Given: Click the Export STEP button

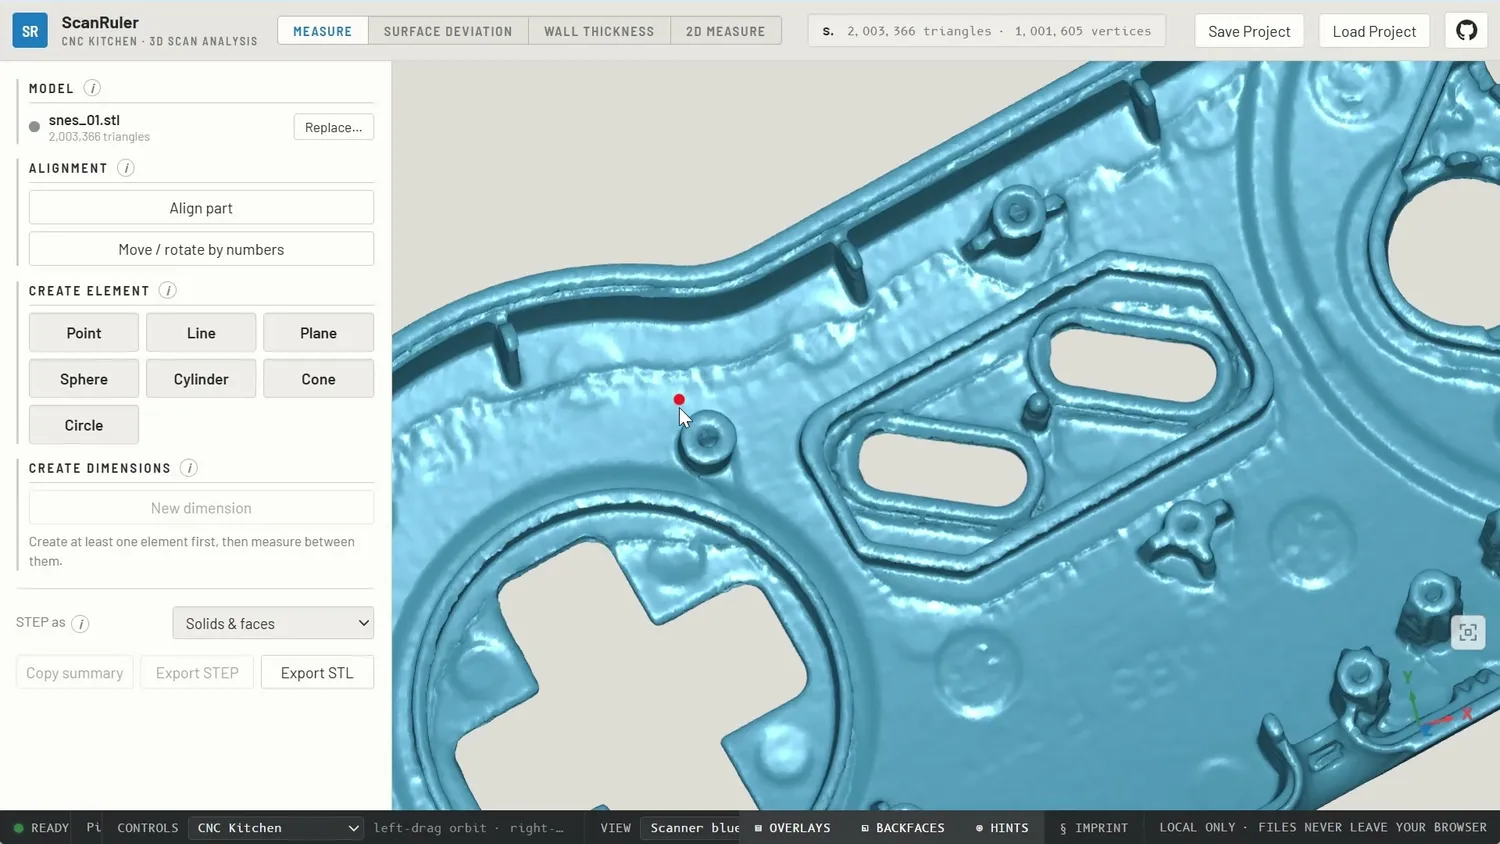Looking at the screenshot, I should click(197, 673).
